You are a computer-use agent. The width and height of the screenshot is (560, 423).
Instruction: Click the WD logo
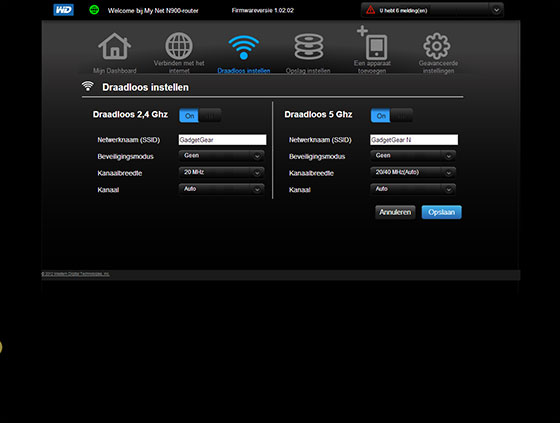64,10
